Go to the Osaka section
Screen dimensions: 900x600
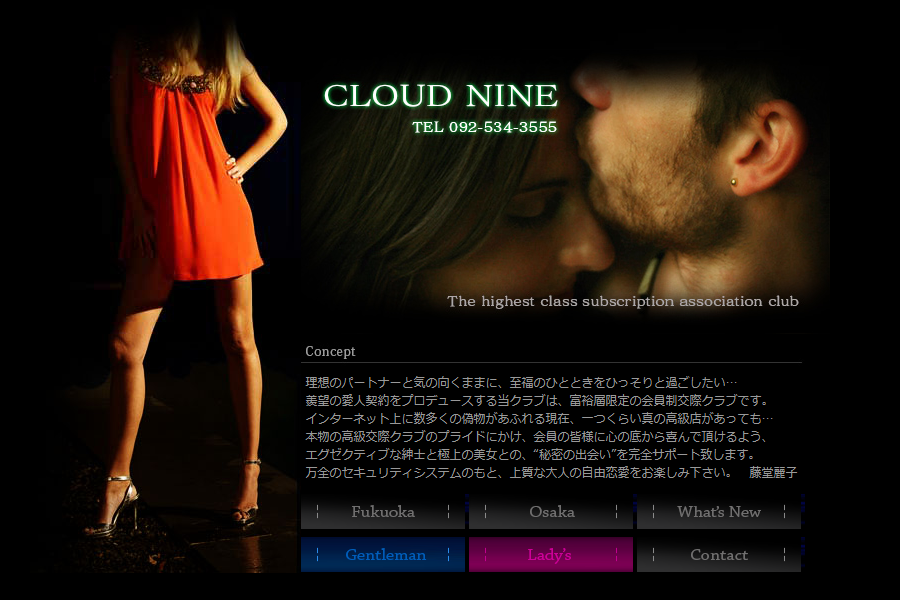pos(551,512)
